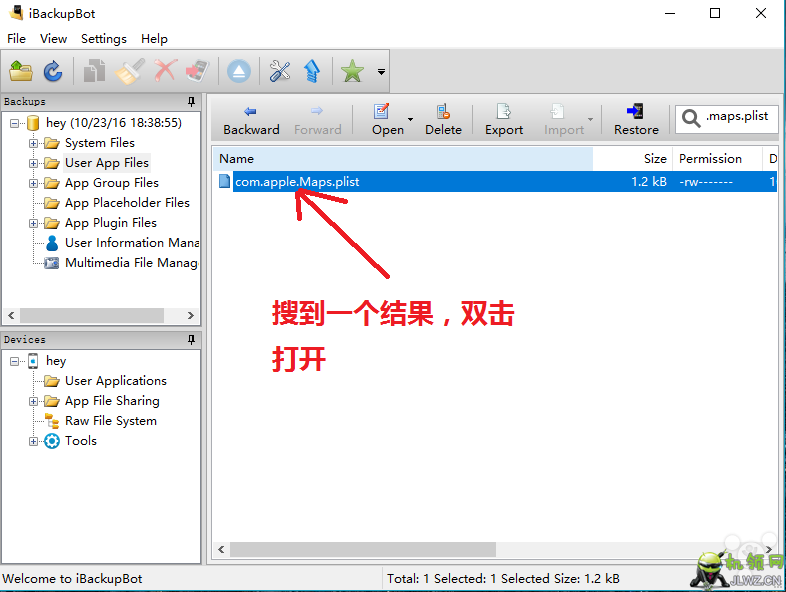Screen dimensions: 786x592
Task: Click the wrench and screwdriver tools icon
Action: (x=280, y=71)
